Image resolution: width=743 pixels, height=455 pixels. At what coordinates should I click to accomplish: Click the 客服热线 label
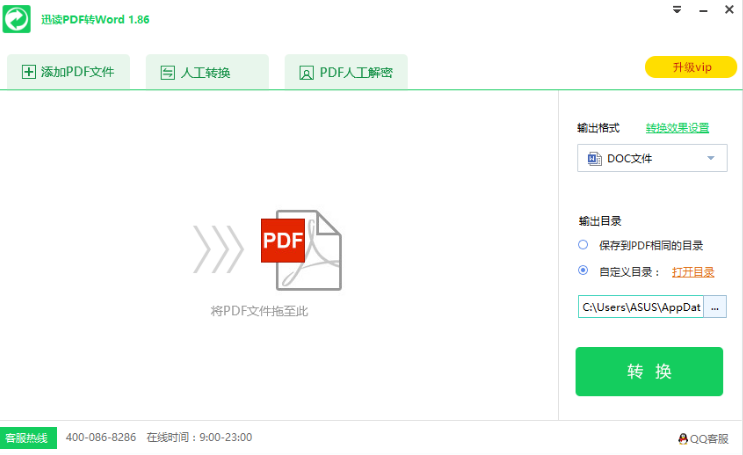pyautogui.click(x=28, y=438)
